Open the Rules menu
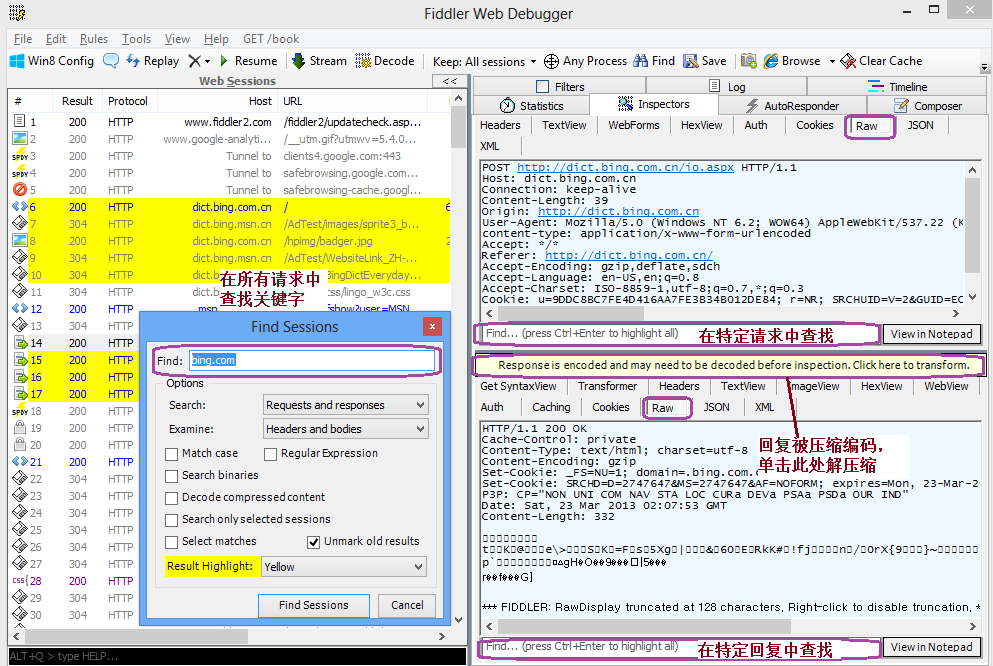Viewport: 993px width, 666px height. tap(94, 39)
